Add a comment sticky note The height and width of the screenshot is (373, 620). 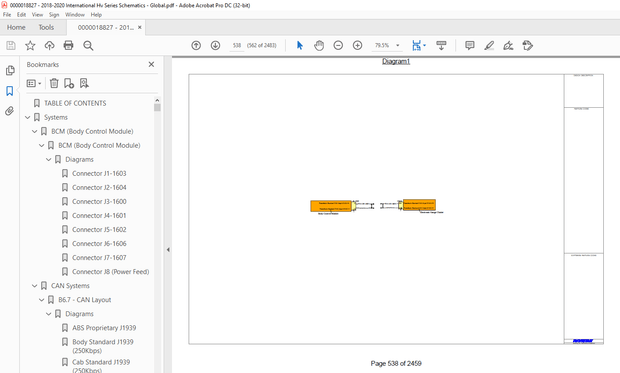470,45
